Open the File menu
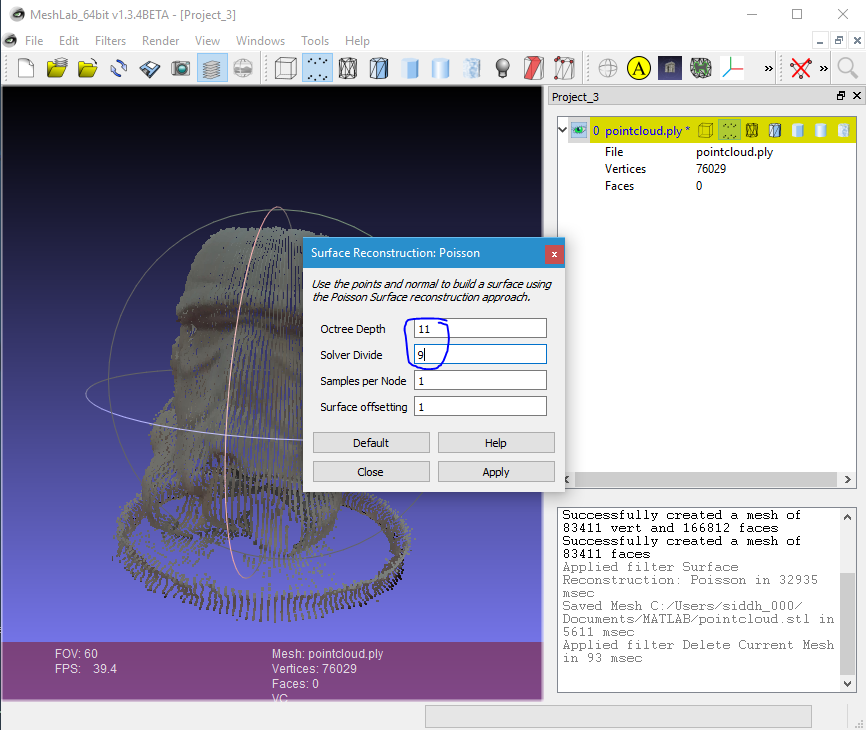 [34, 41]
